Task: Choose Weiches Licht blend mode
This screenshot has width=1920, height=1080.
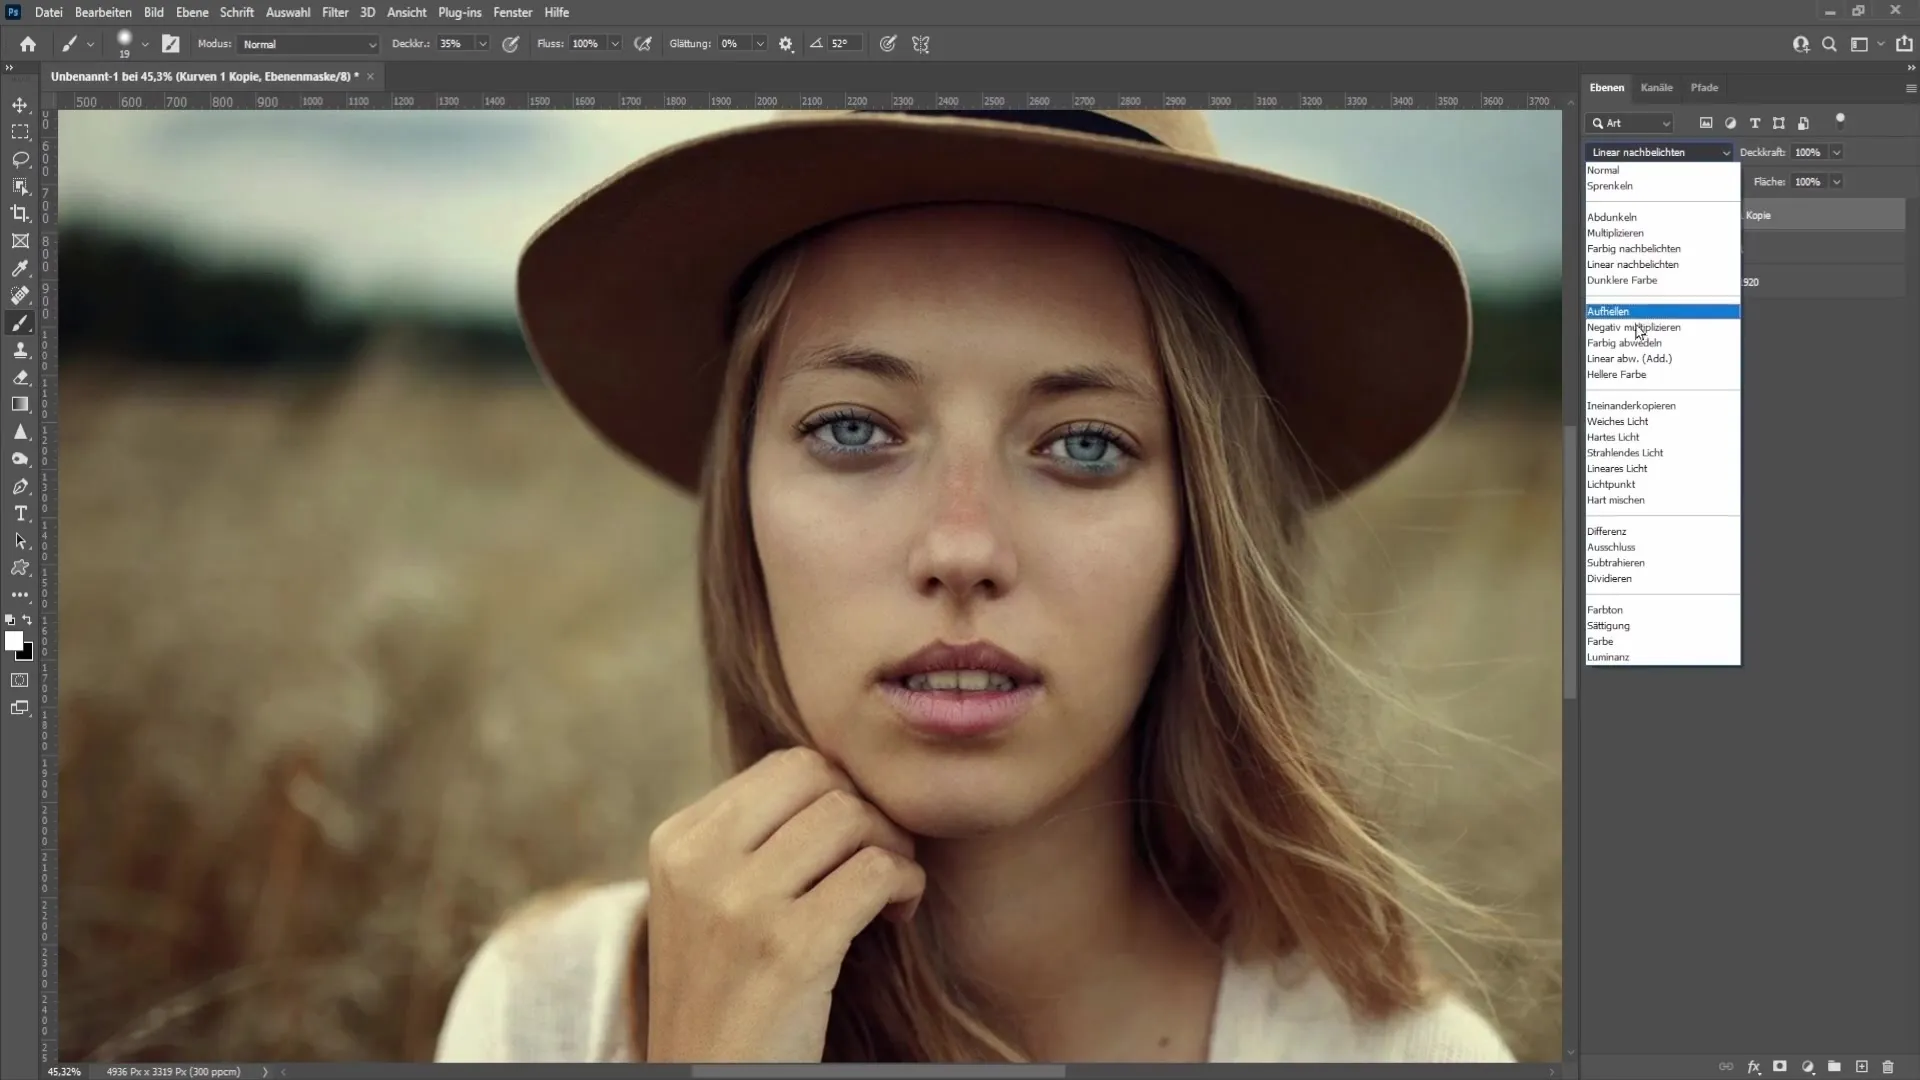Action: tap(1662, 421)
